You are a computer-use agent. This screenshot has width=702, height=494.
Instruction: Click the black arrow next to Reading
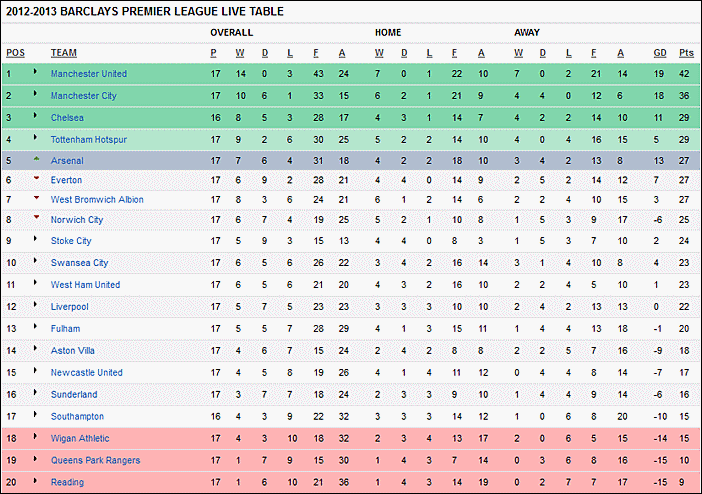[35, 480]
